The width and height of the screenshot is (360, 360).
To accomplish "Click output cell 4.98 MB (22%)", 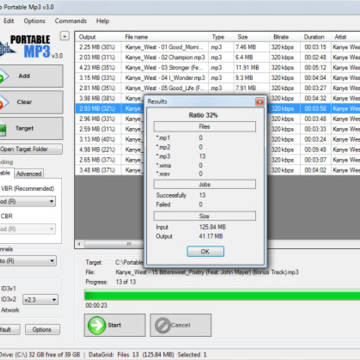I will point(97,150).
